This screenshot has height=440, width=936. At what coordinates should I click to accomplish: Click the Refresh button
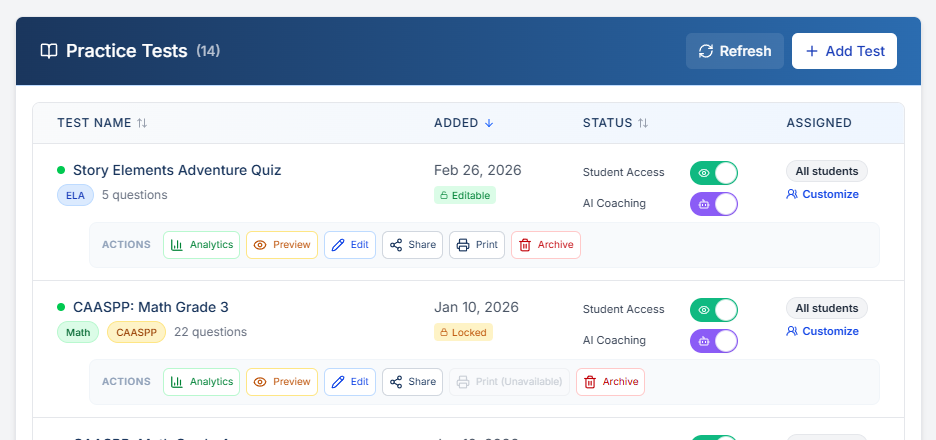coord(734,51)
